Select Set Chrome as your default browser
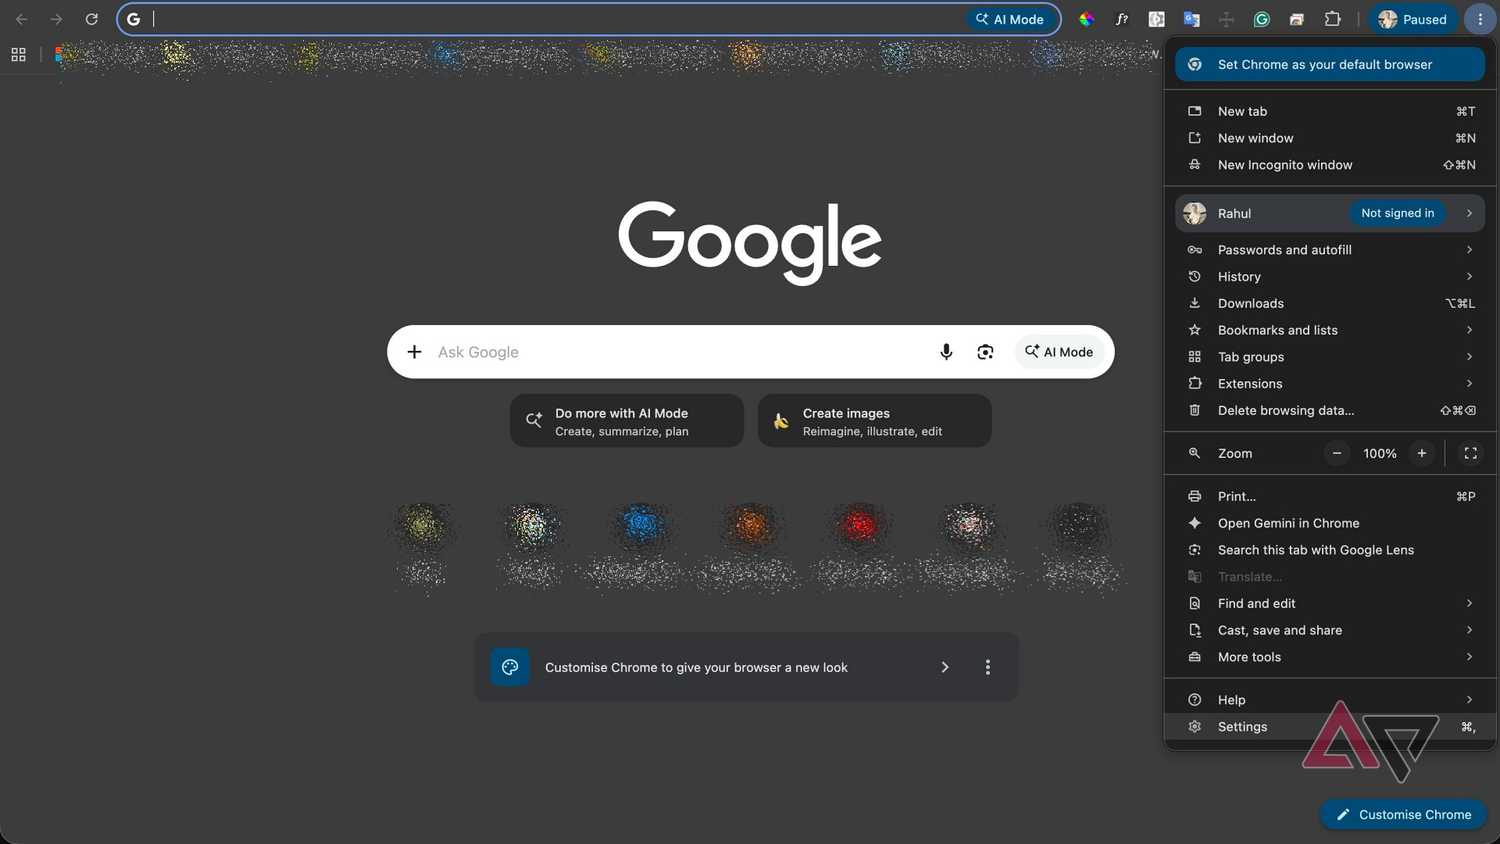Screen dimensions: 1500x844 point(1330,64)
